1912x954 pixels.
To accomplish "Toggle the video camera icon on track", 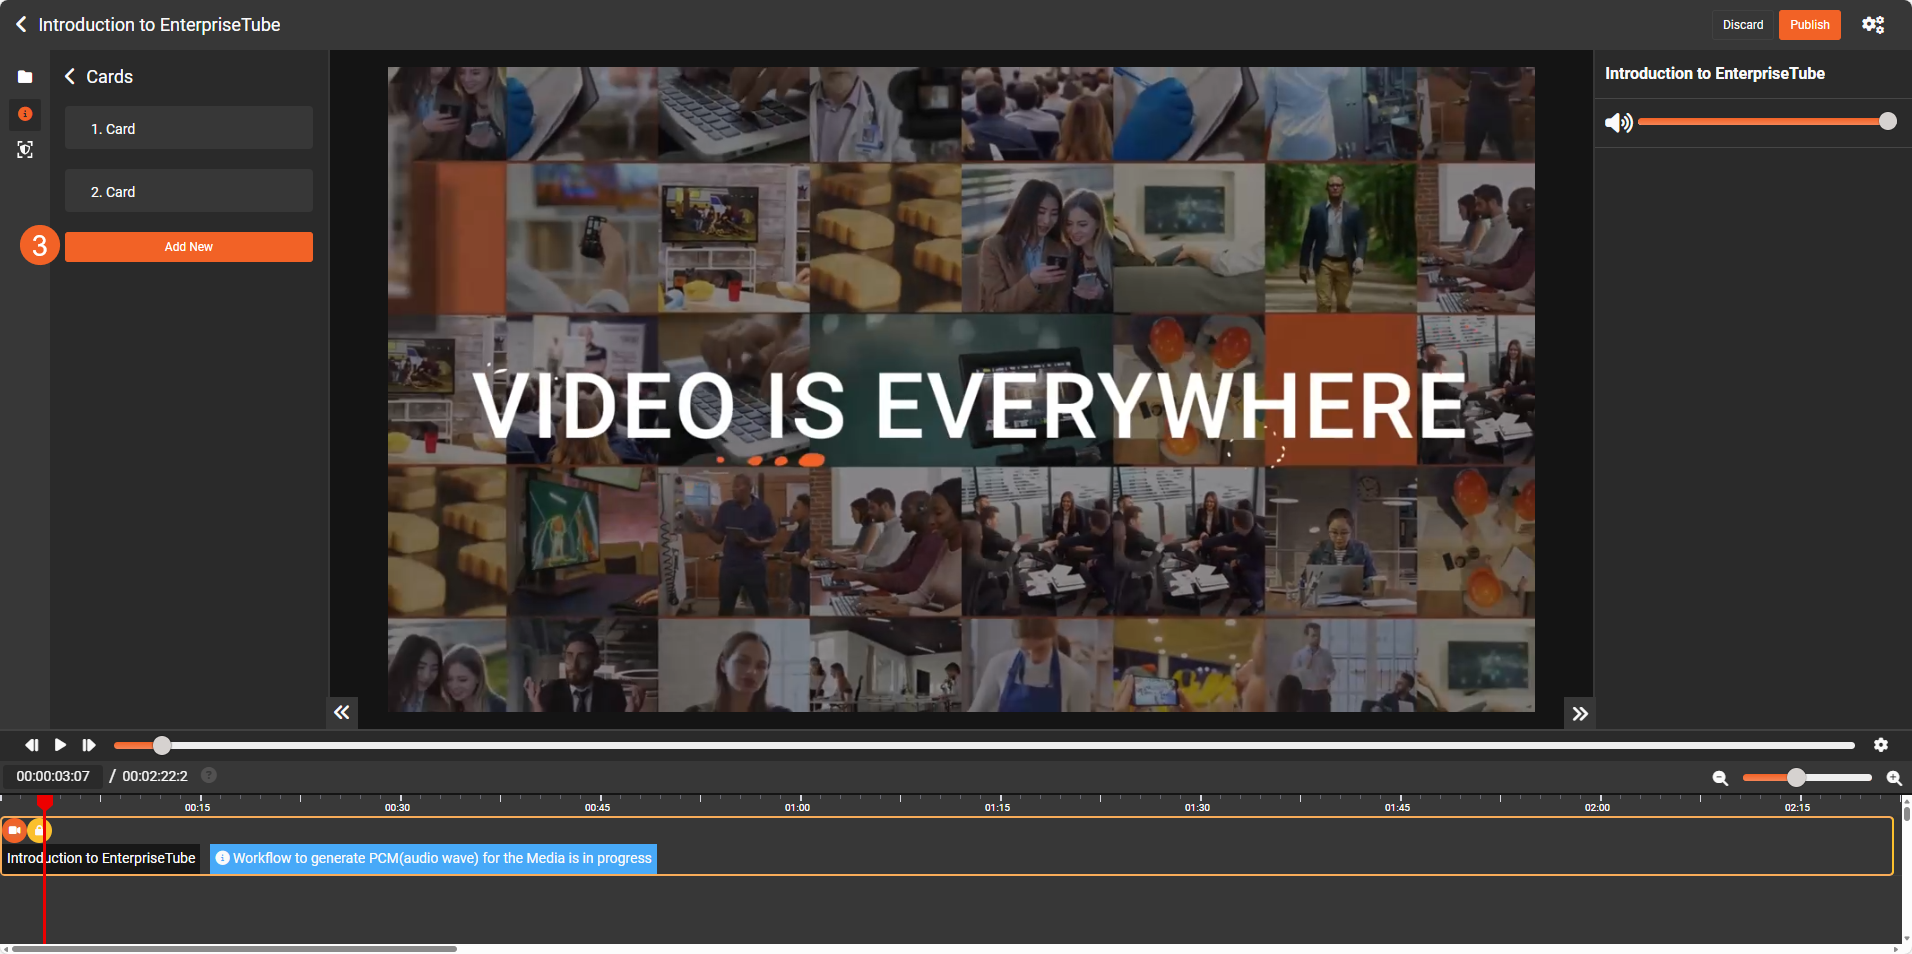I will pyautogui.click(x=14, y=830).
